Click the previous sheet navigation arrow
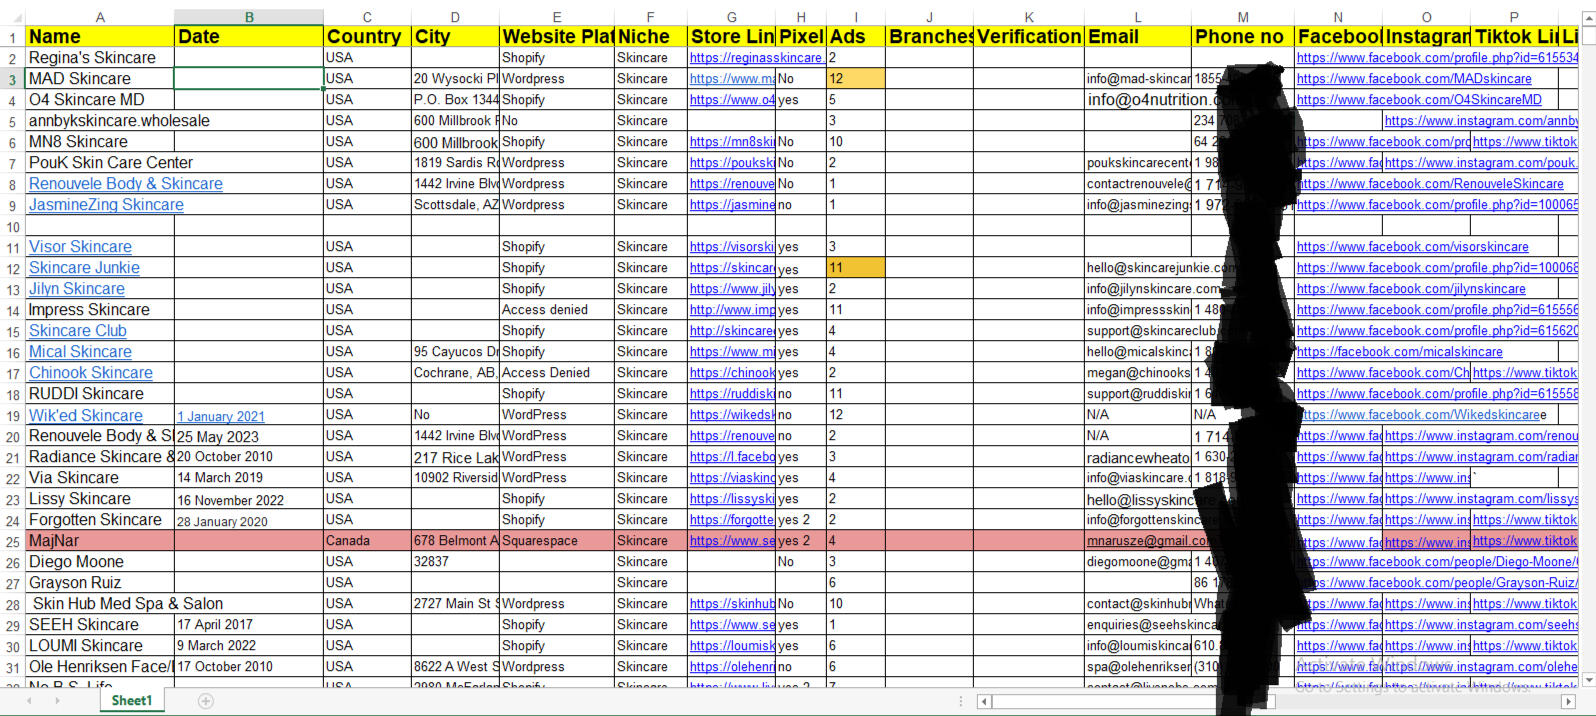The height and width of the screenshot is (716, 1596). pos(28,701)
